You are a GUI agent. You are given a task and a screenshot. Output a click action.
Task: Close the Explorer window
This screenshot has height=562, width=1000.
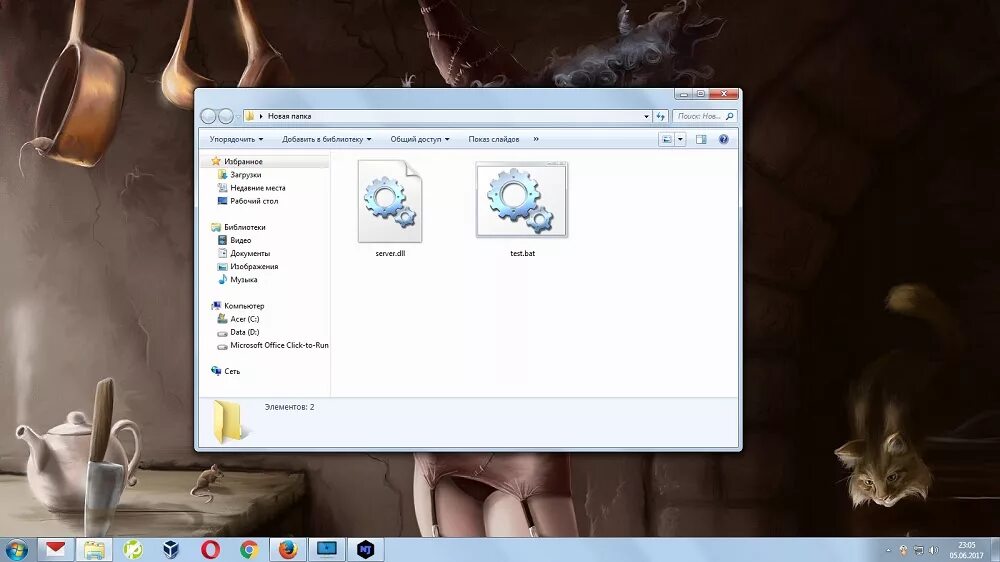point(724,94)
